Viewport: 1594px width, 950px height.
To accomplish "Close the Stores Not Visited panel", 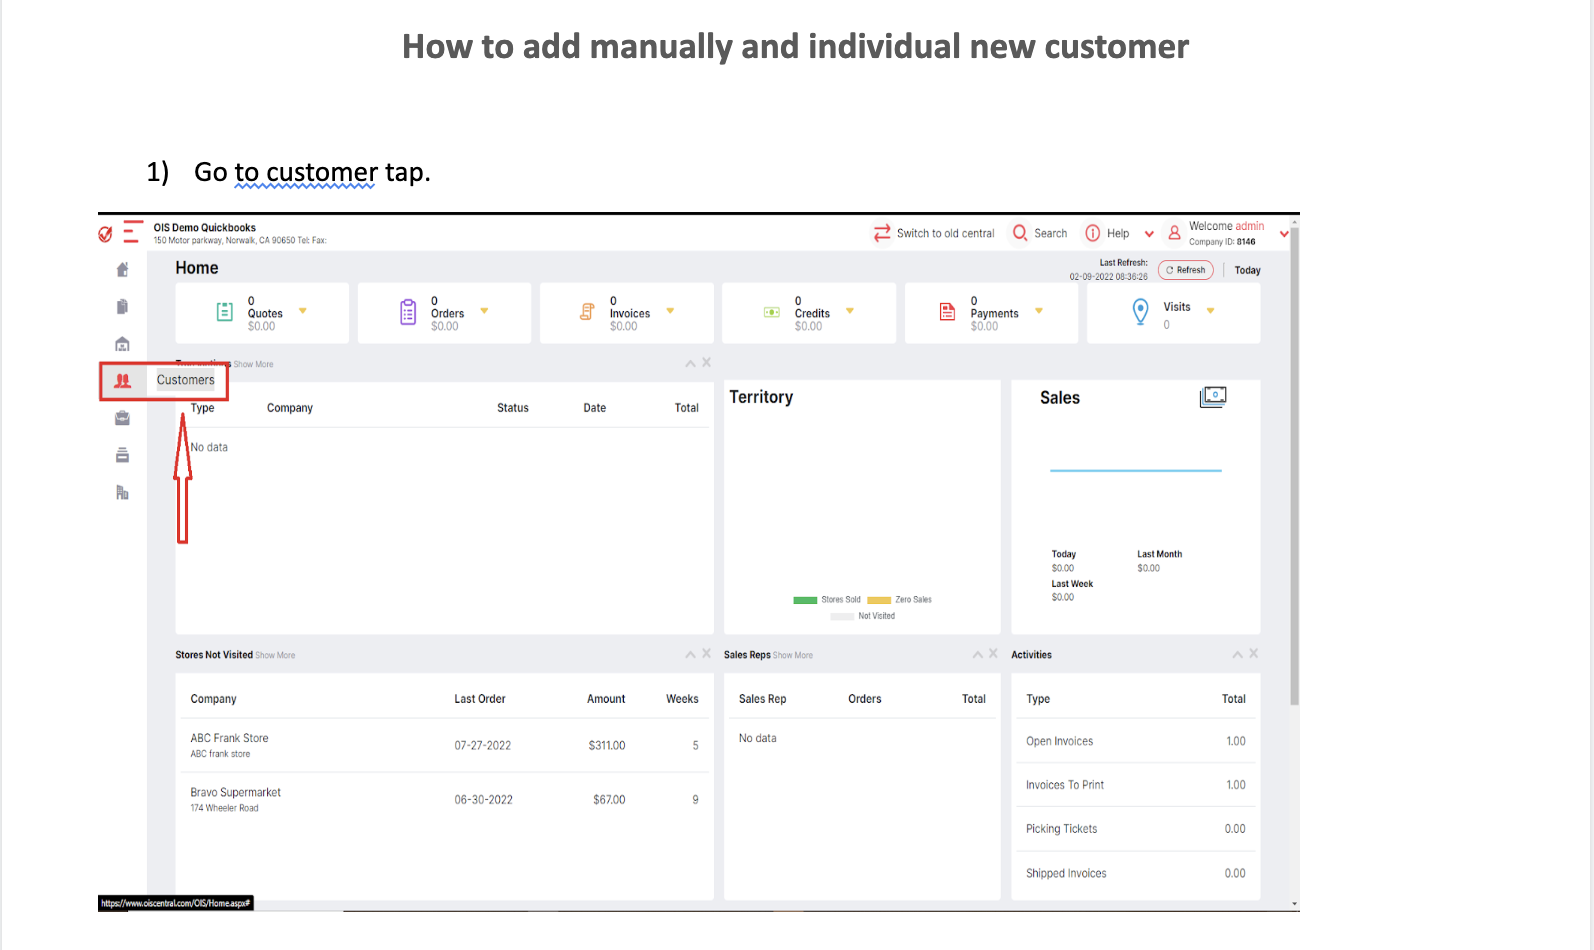I will point(707,653).
